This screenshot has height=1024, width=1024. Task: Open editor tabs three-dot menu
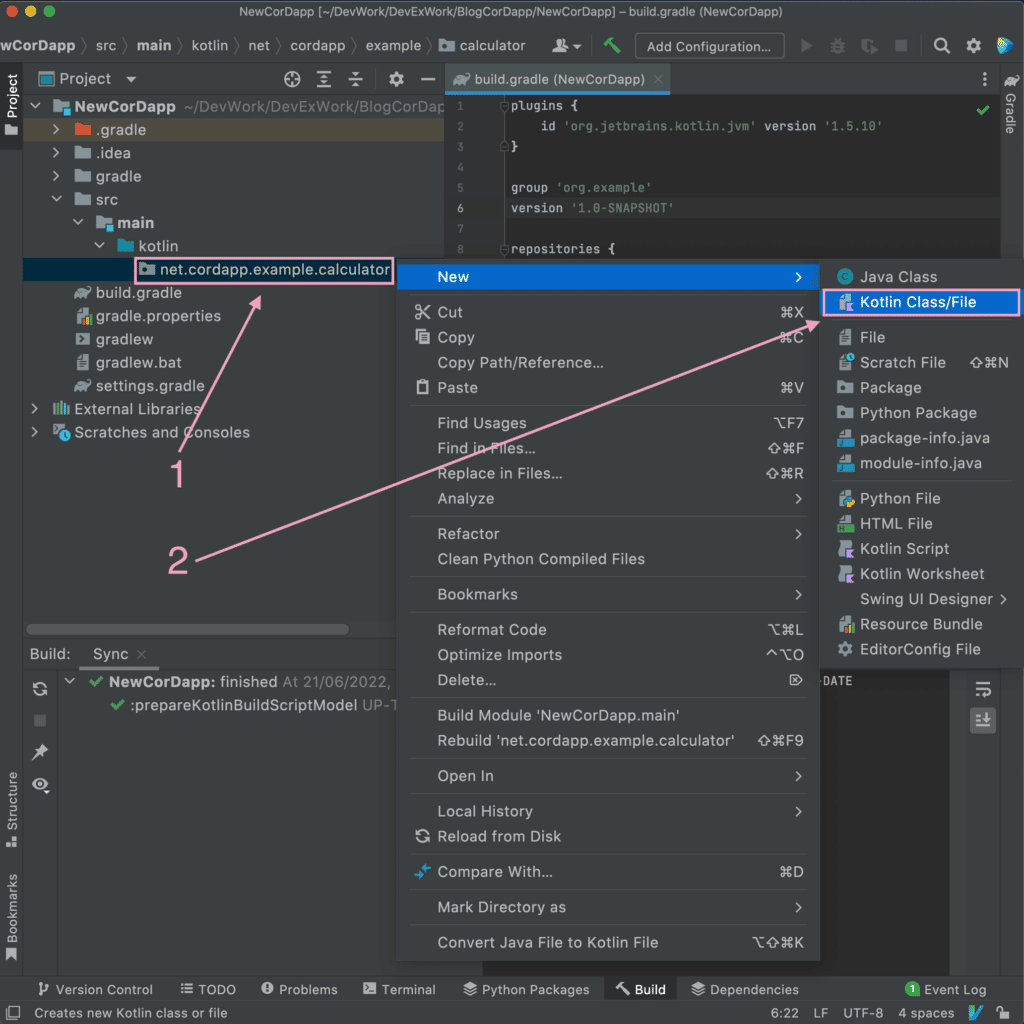[x=984, y=79]
